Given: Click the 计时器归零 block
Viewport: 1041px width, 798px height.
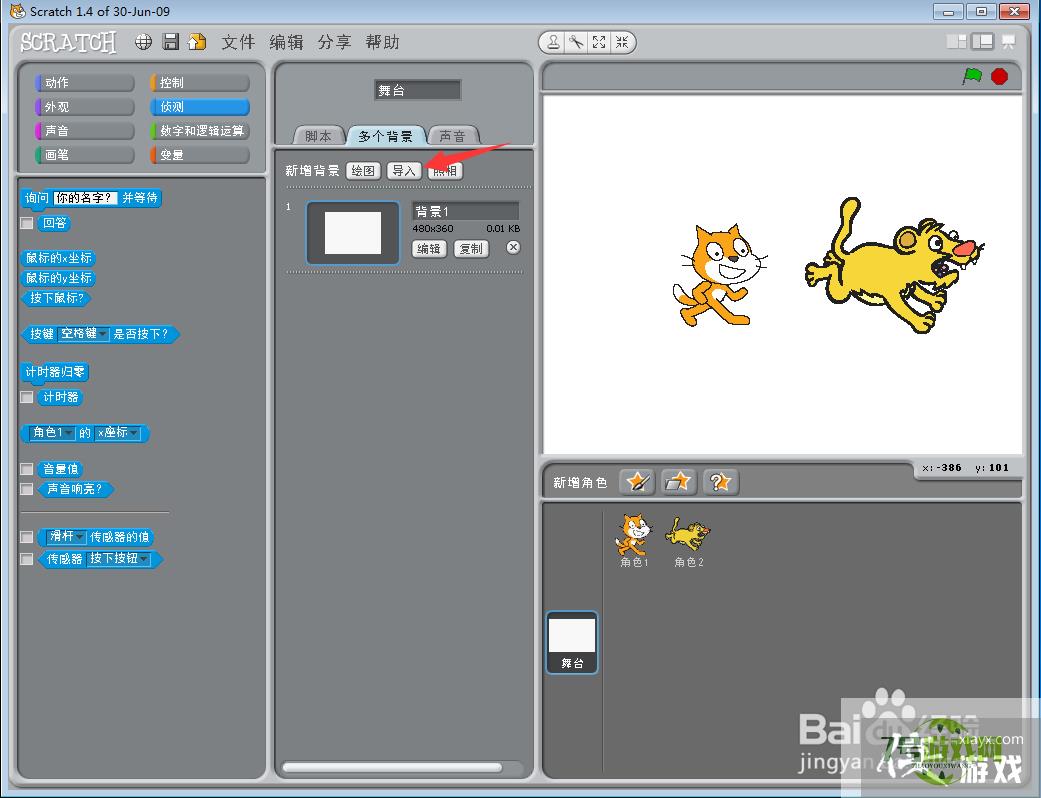Looking at the screenshot, I should 55,372.
